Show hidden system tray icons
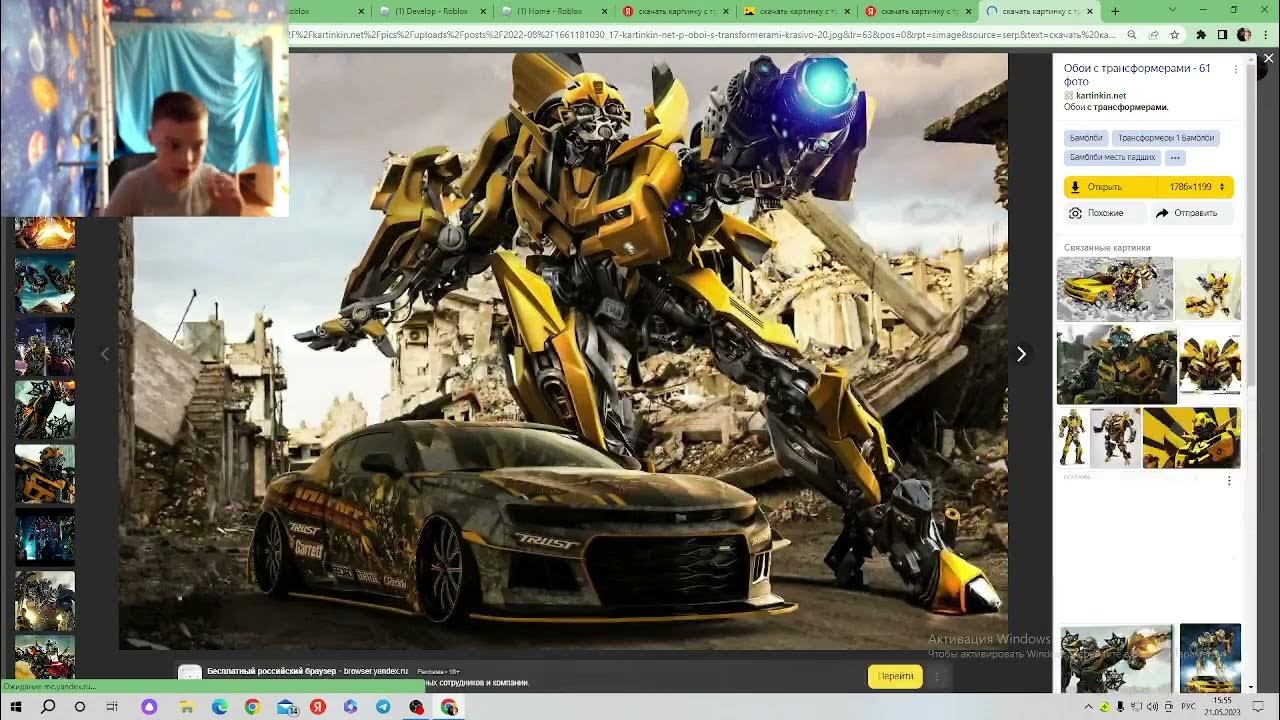1280x720 pixels. click(1089, 707)
